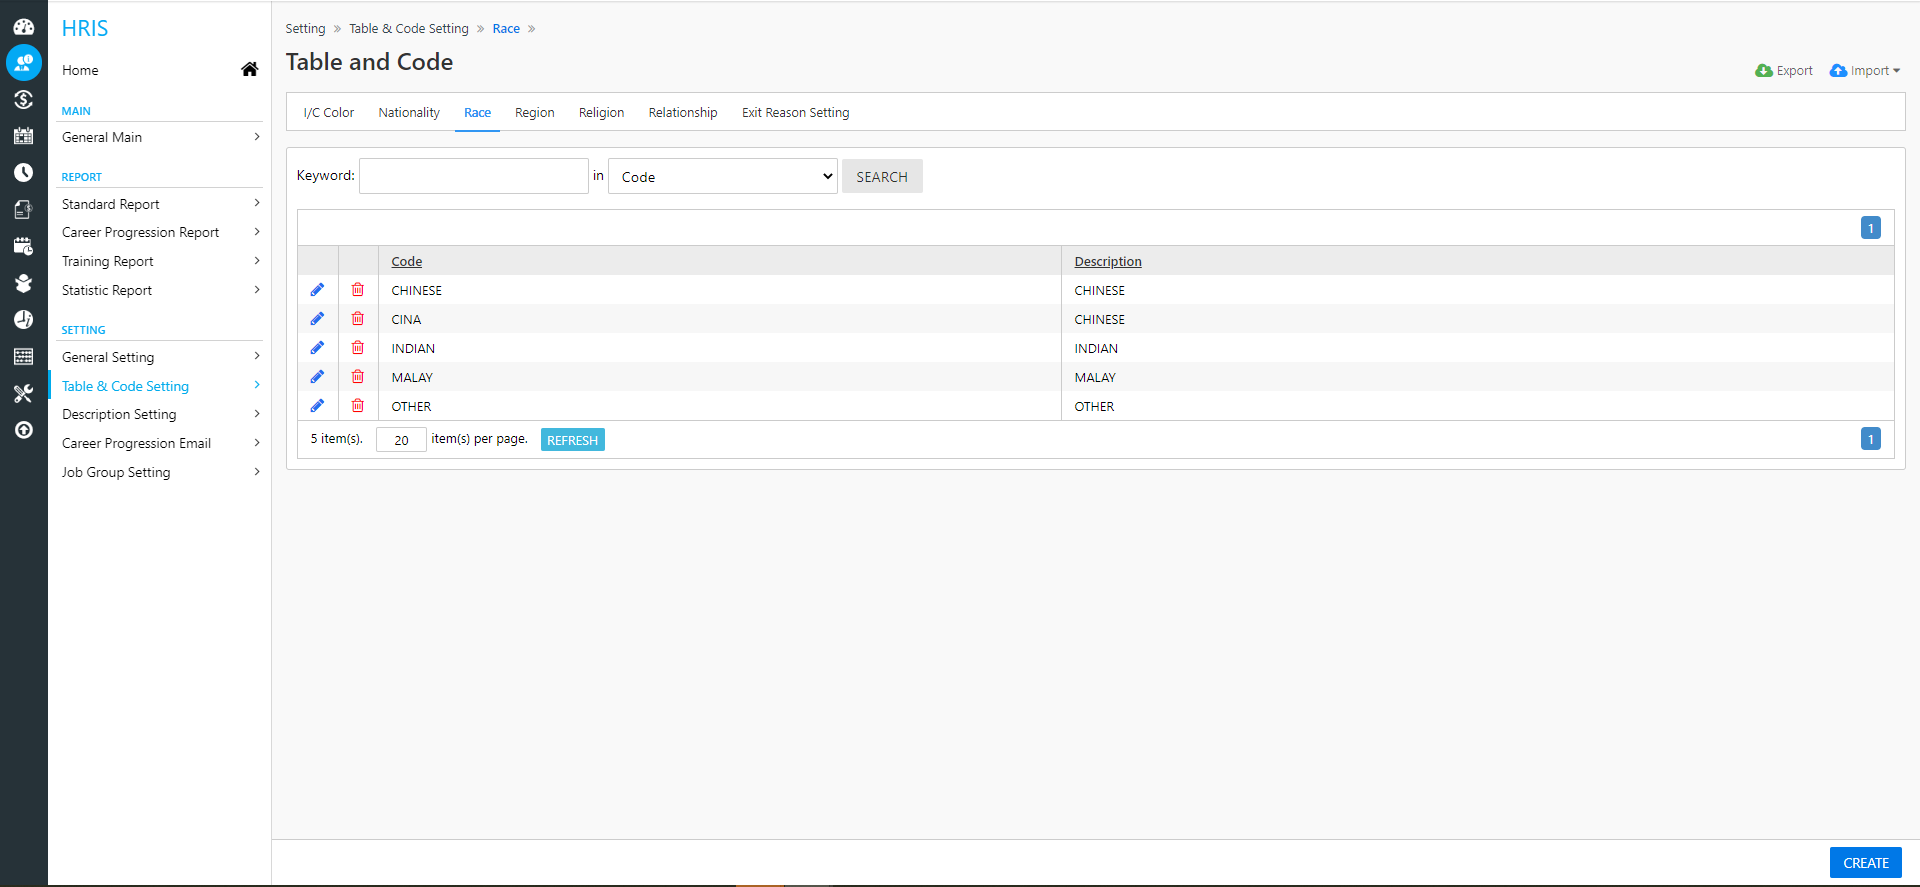
Task: Click page 1 button above the table
Action: (1871, 228)
